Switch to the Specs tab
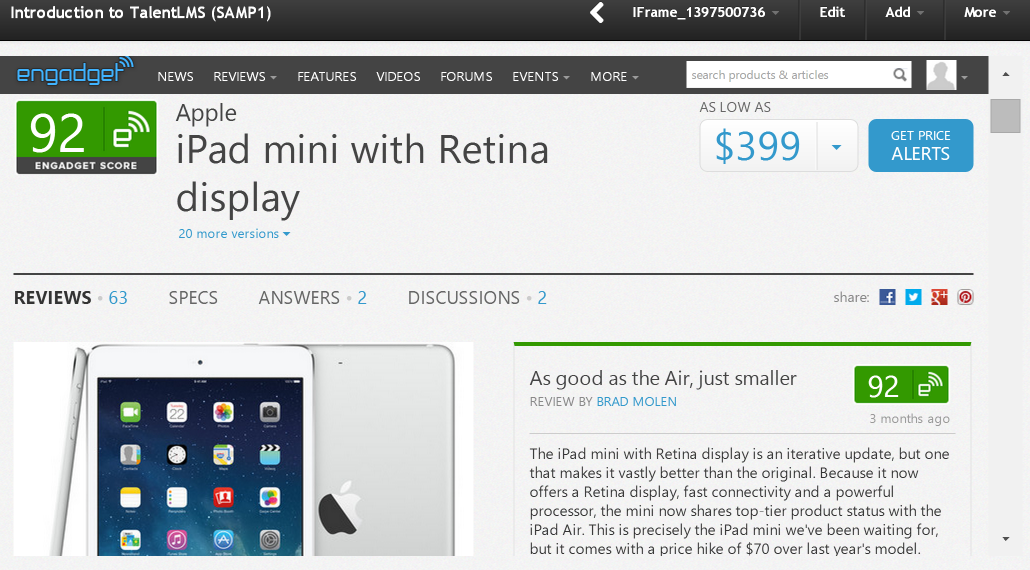The width and height of the screenshot is (1030, 570). [x=193, y=298]
